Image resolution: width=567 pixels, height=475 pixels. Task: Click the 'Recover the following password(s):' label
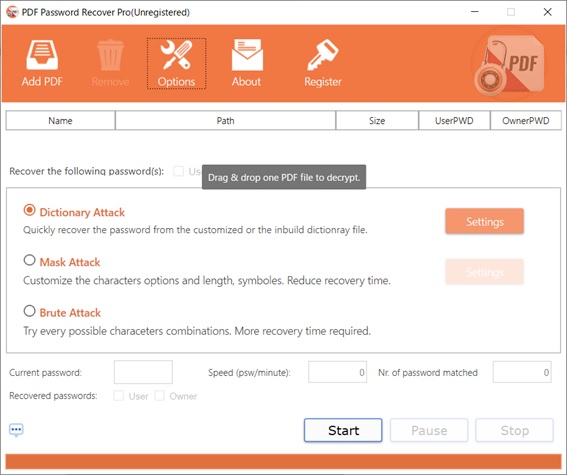pyautogui.click(x=86, y=171)
